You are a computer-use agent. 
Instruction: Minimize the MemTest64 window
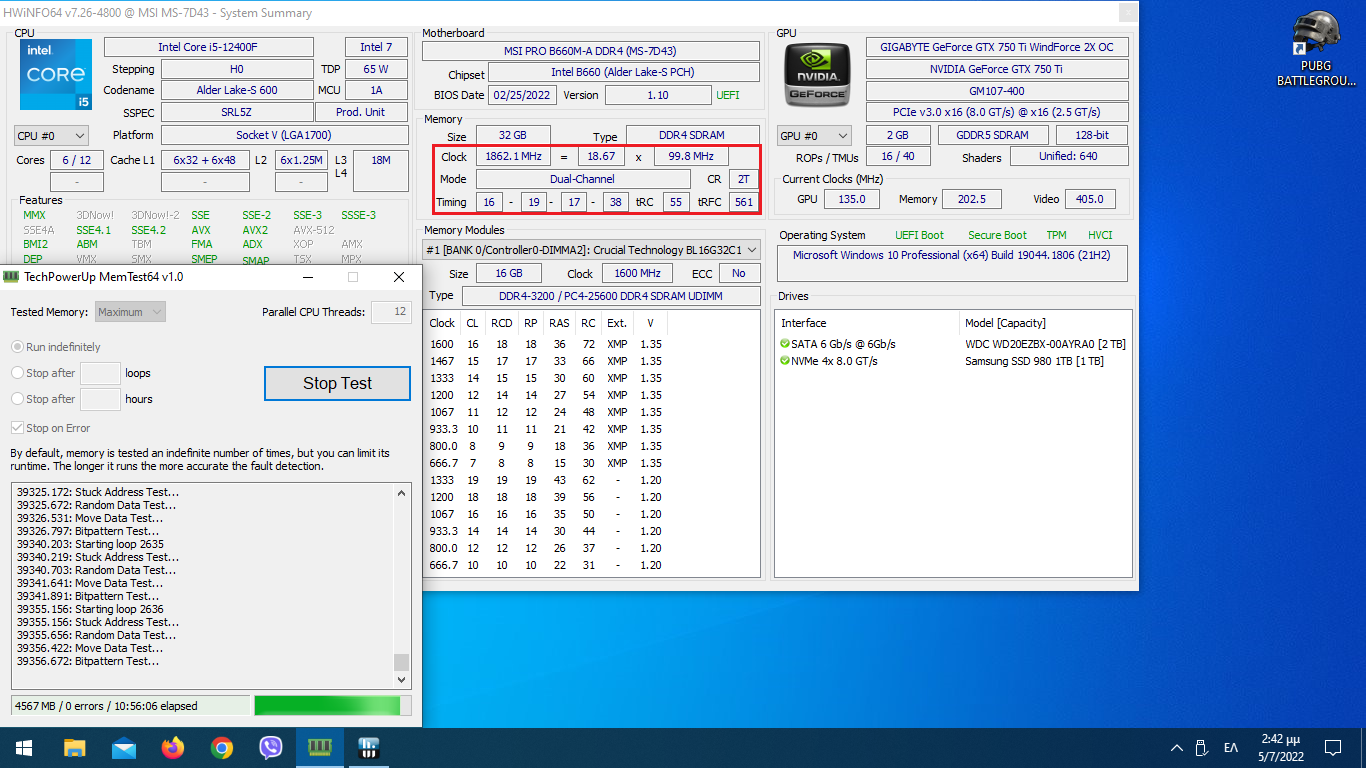pyautogui.click(x=306, y=277)
